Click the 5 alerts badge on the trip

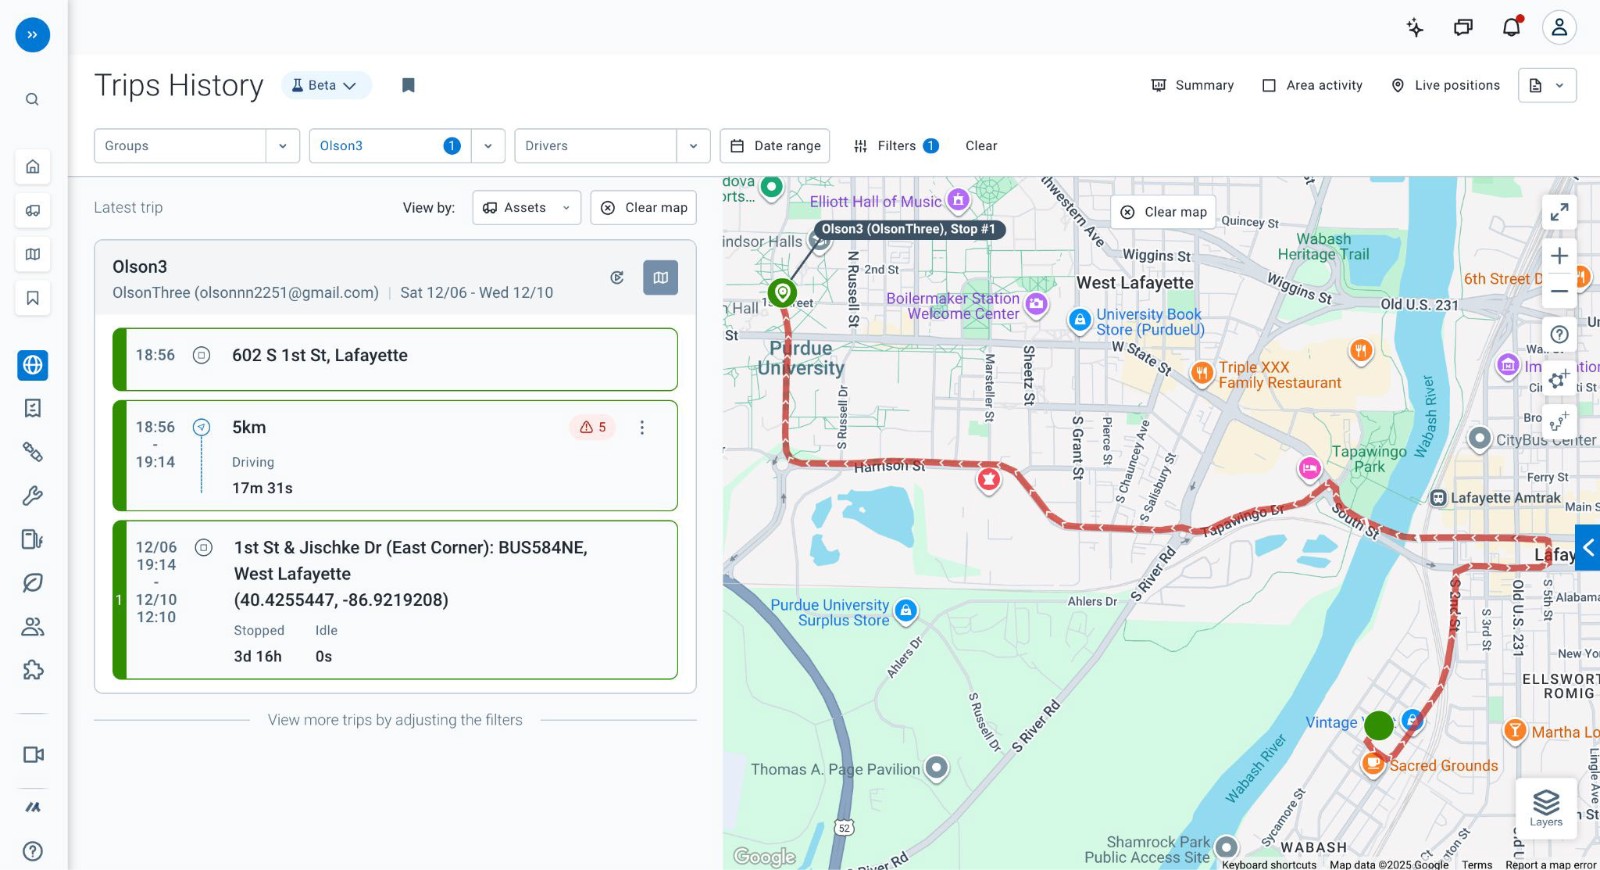[593, 428]
